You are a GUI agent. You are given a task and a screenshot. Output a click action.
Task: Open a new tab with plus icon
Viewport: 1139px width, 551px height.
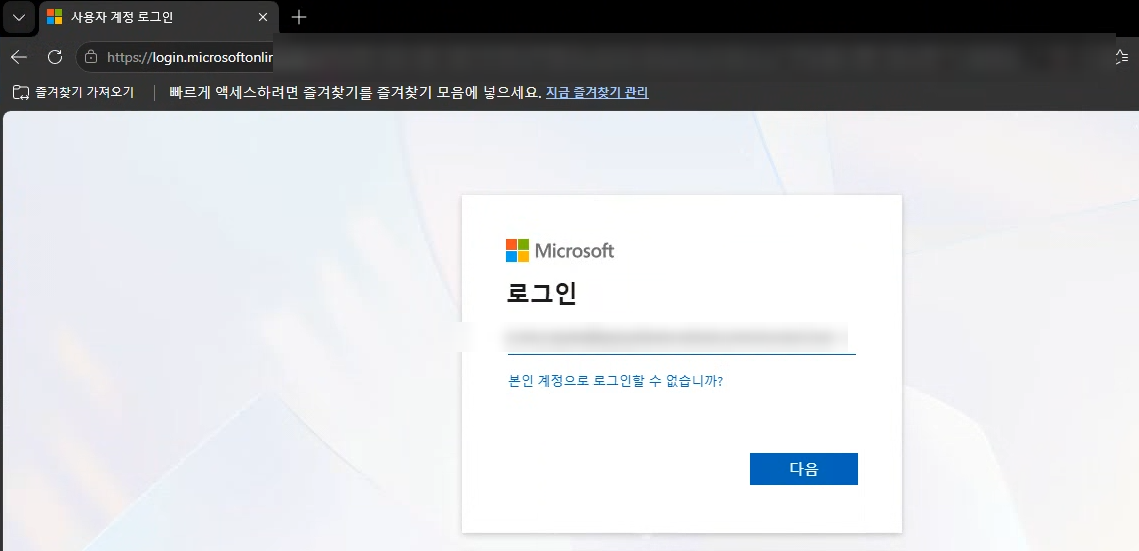[x=299, y=17]
